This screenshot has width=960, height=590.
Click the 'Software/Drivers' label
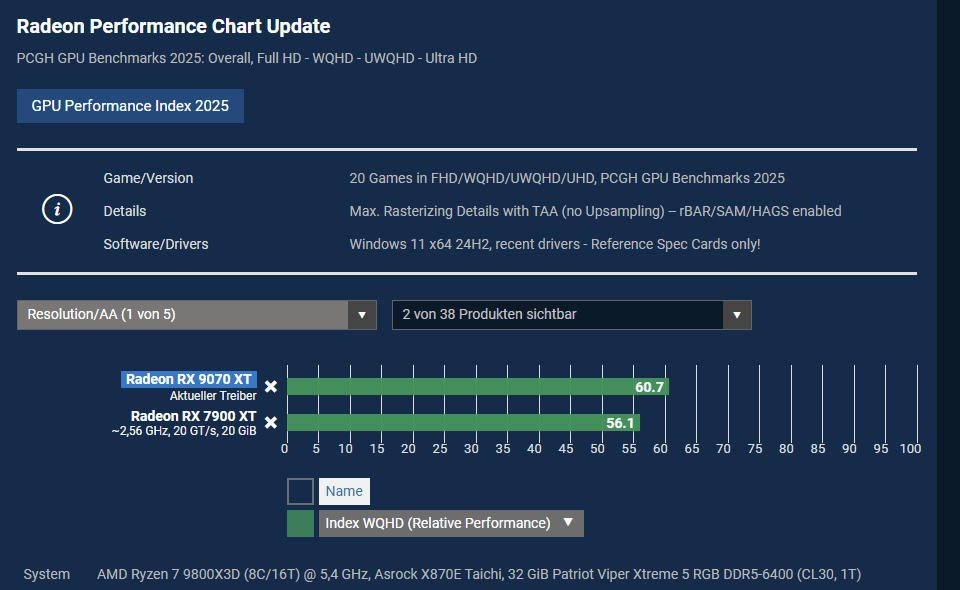(x=156, y=244)
